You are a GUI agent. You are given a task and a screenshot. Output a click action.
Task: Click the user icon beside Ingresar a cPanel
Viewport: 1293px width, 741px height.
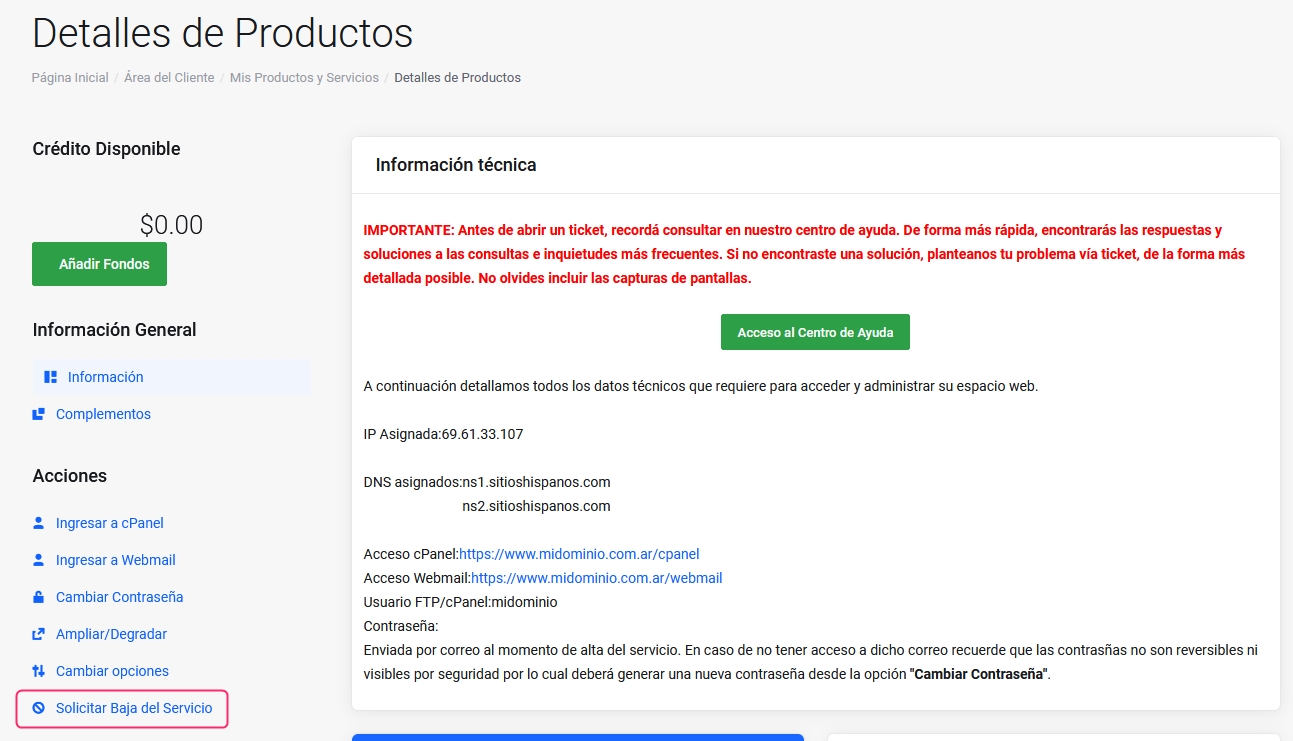click(x=38, y=523)
